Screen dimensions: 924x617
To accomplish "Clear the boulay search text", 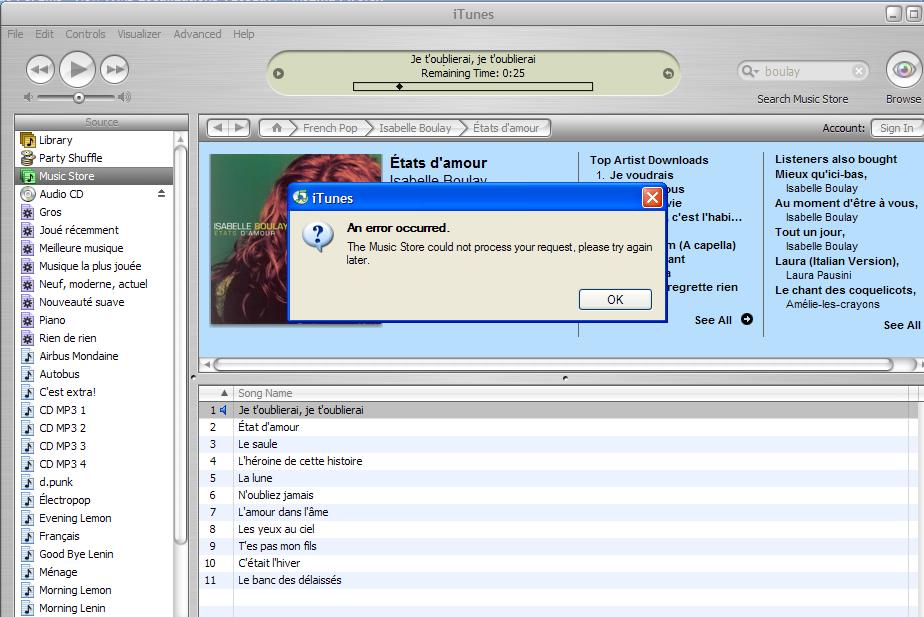I will click(x=859, y=71).
